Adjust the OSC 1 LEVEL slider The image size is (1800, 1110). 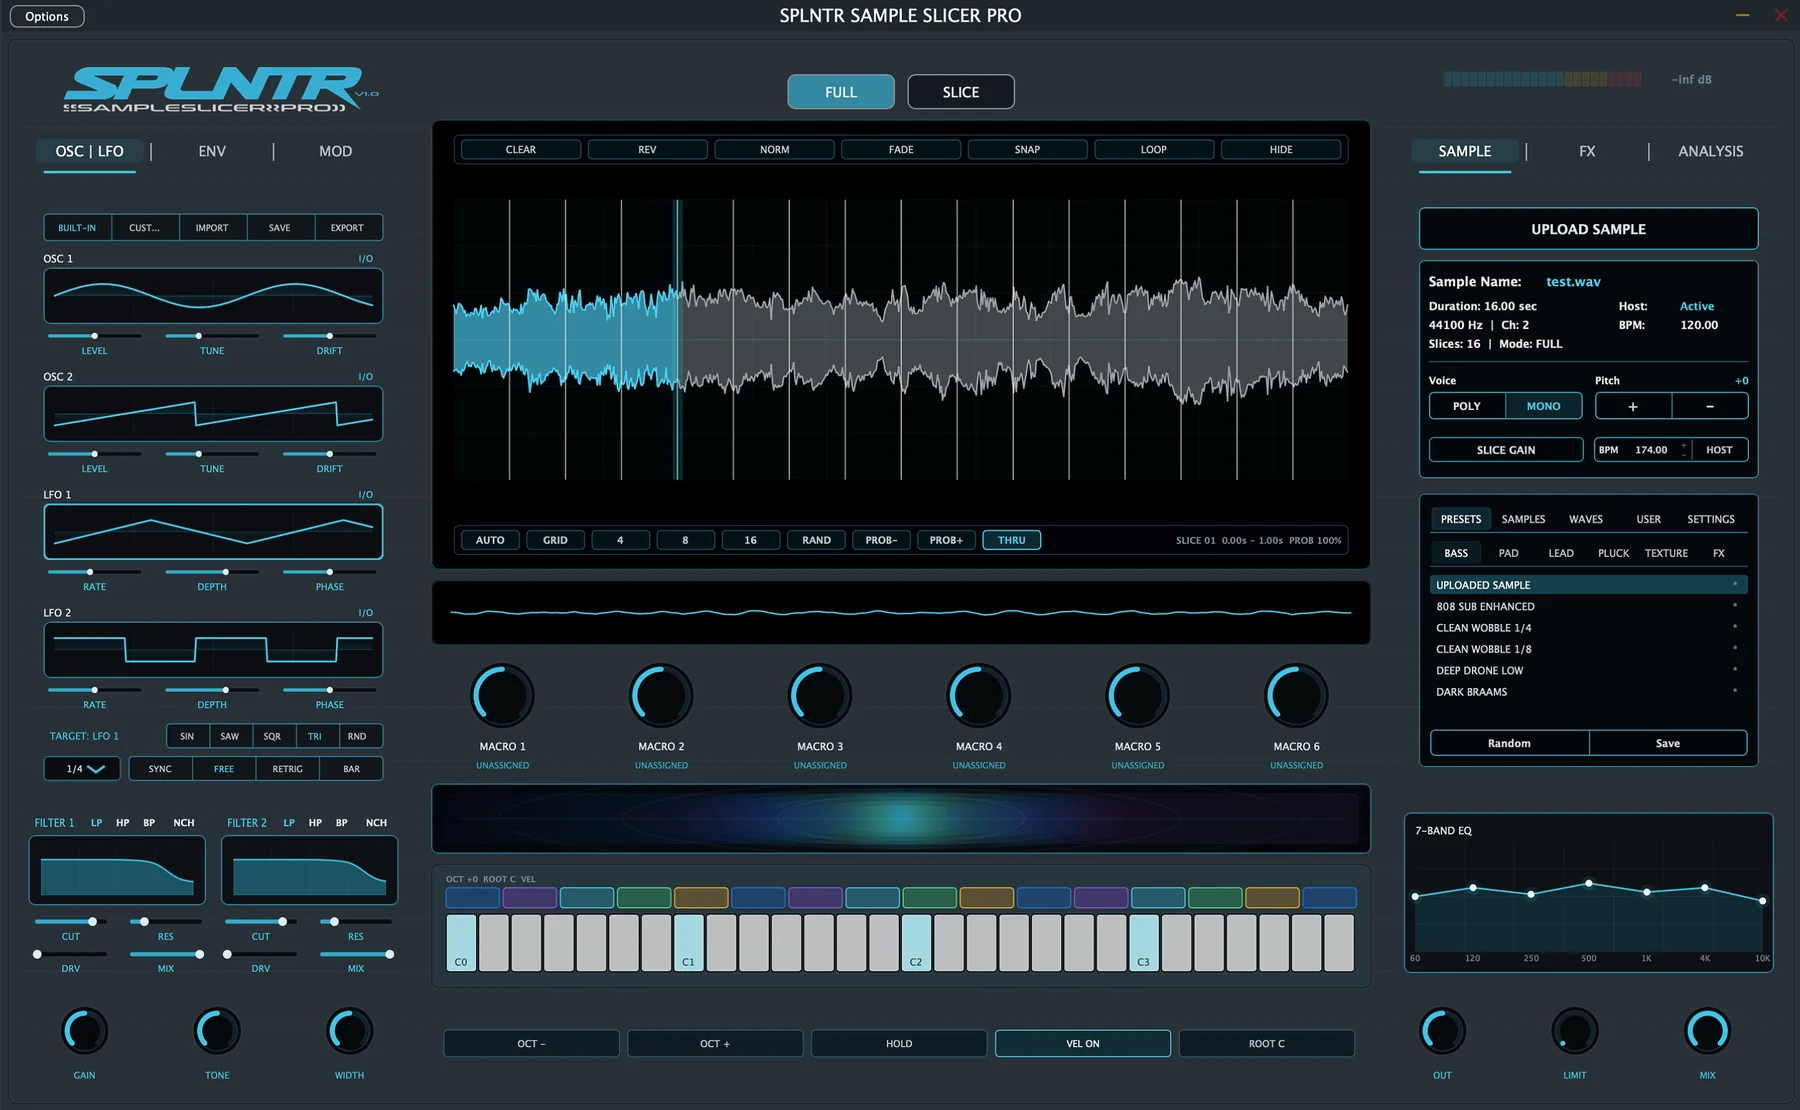click(x=94, y=336)
